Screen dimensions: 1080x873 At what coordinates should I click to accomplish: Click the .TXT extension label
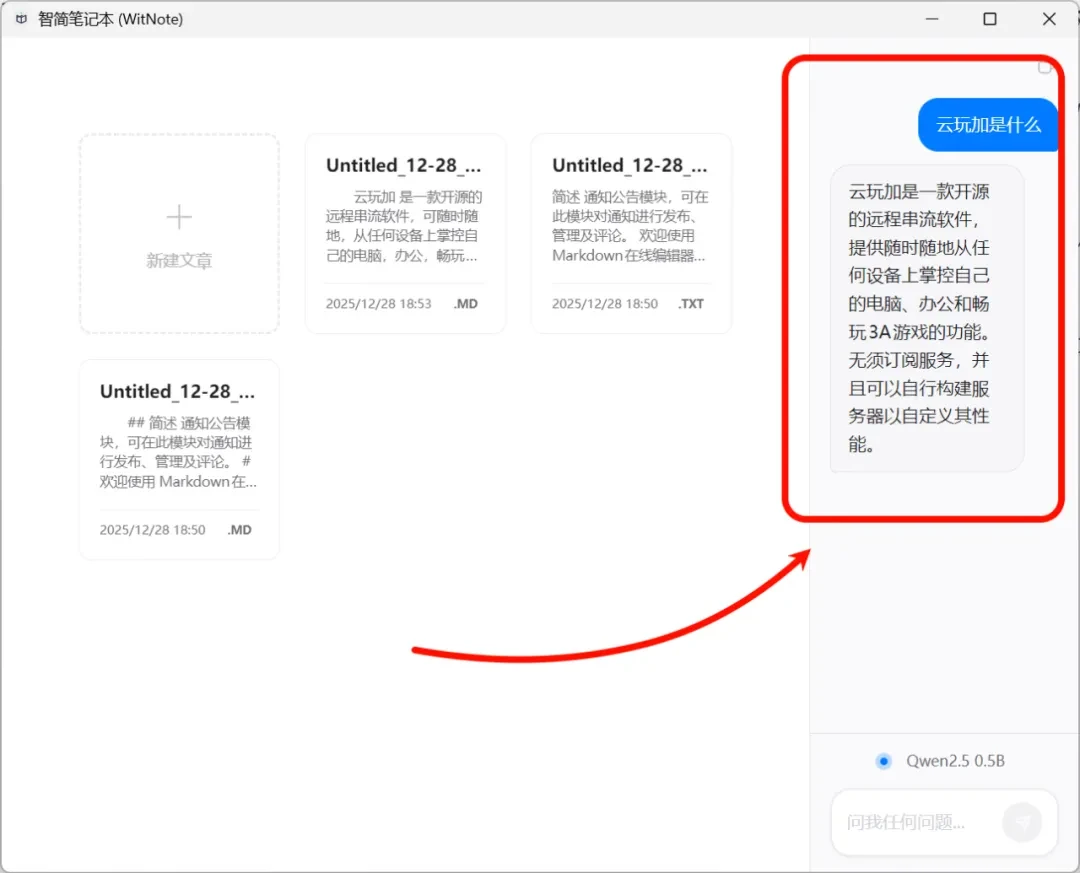click(691, 304)
